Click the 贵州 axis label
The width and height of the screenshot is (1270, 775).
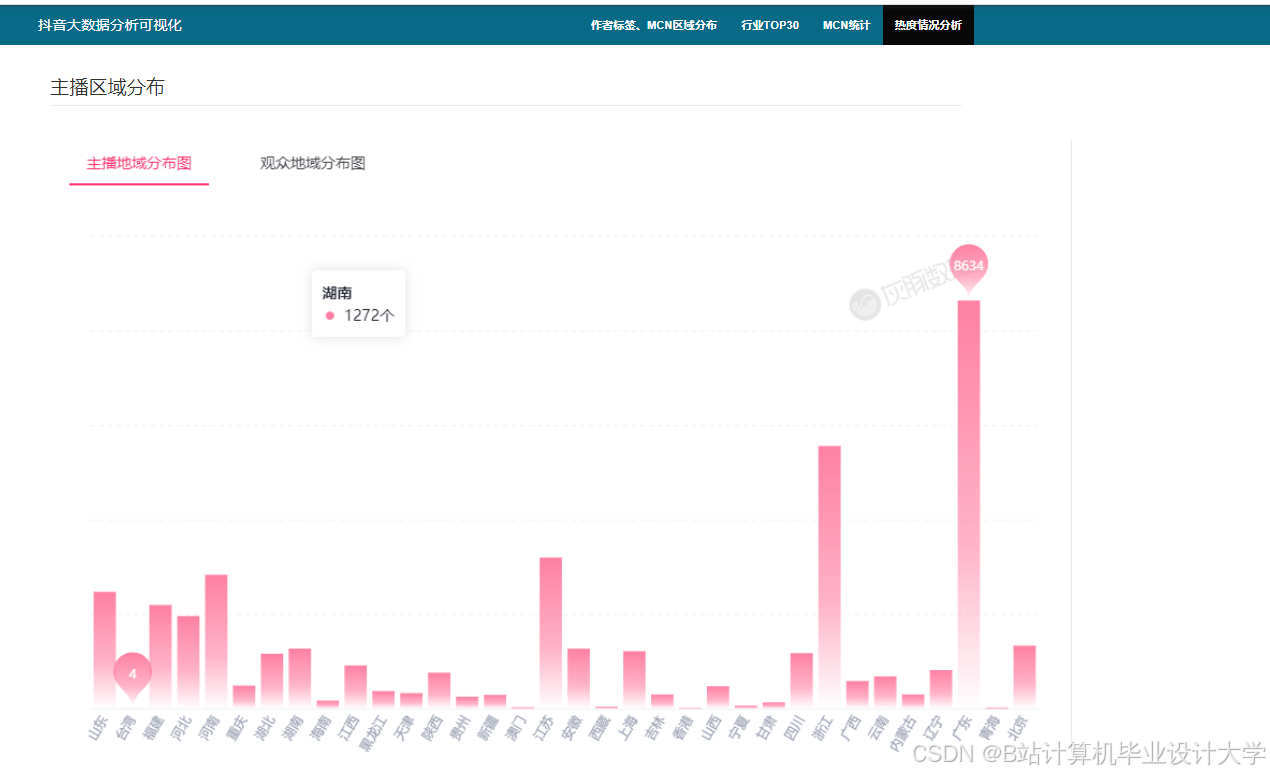(x=459, y=726)
